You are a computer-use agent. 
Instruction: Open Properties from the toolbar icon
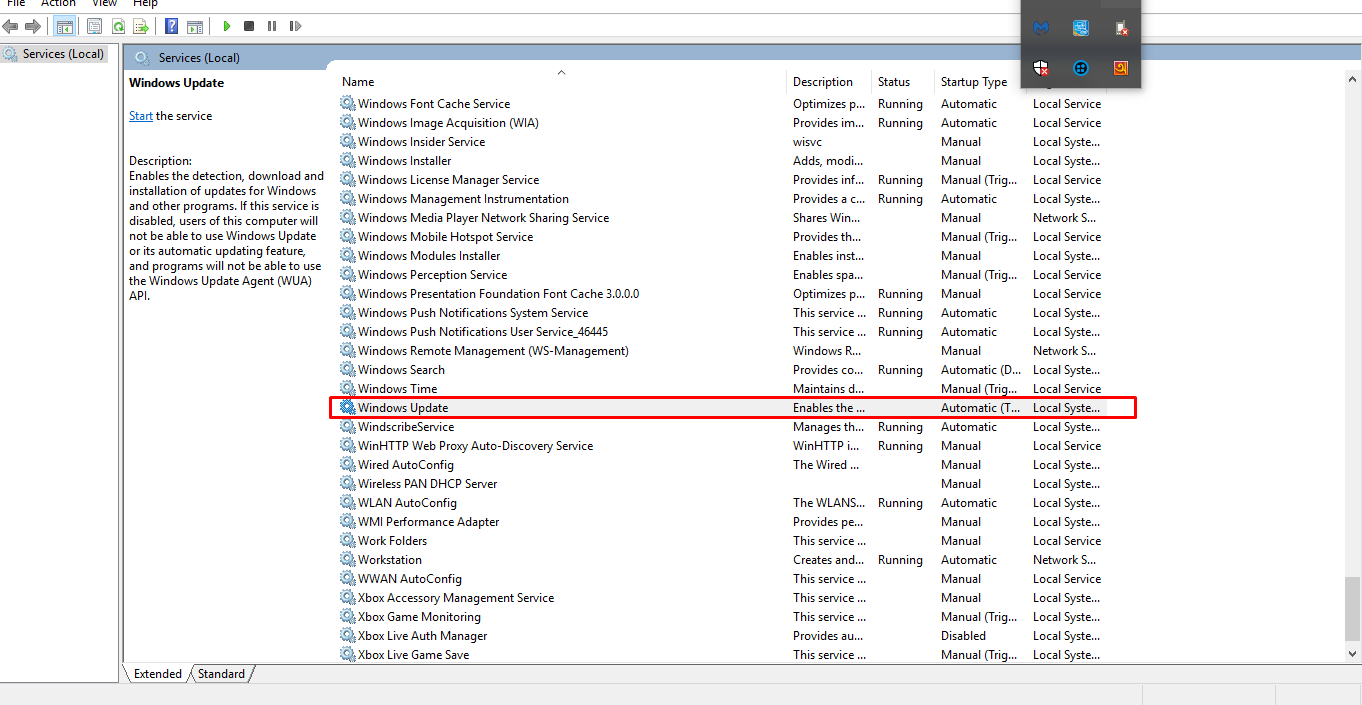pyautogui.click(x=94, y=26)
